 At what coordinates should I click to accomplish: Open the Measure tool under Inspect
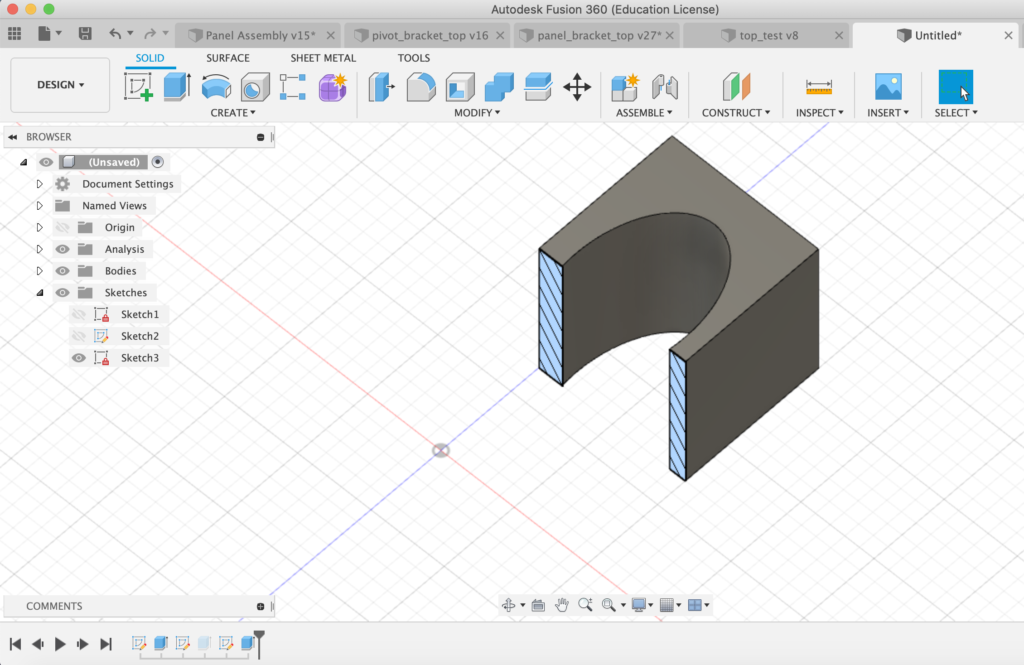819,87
